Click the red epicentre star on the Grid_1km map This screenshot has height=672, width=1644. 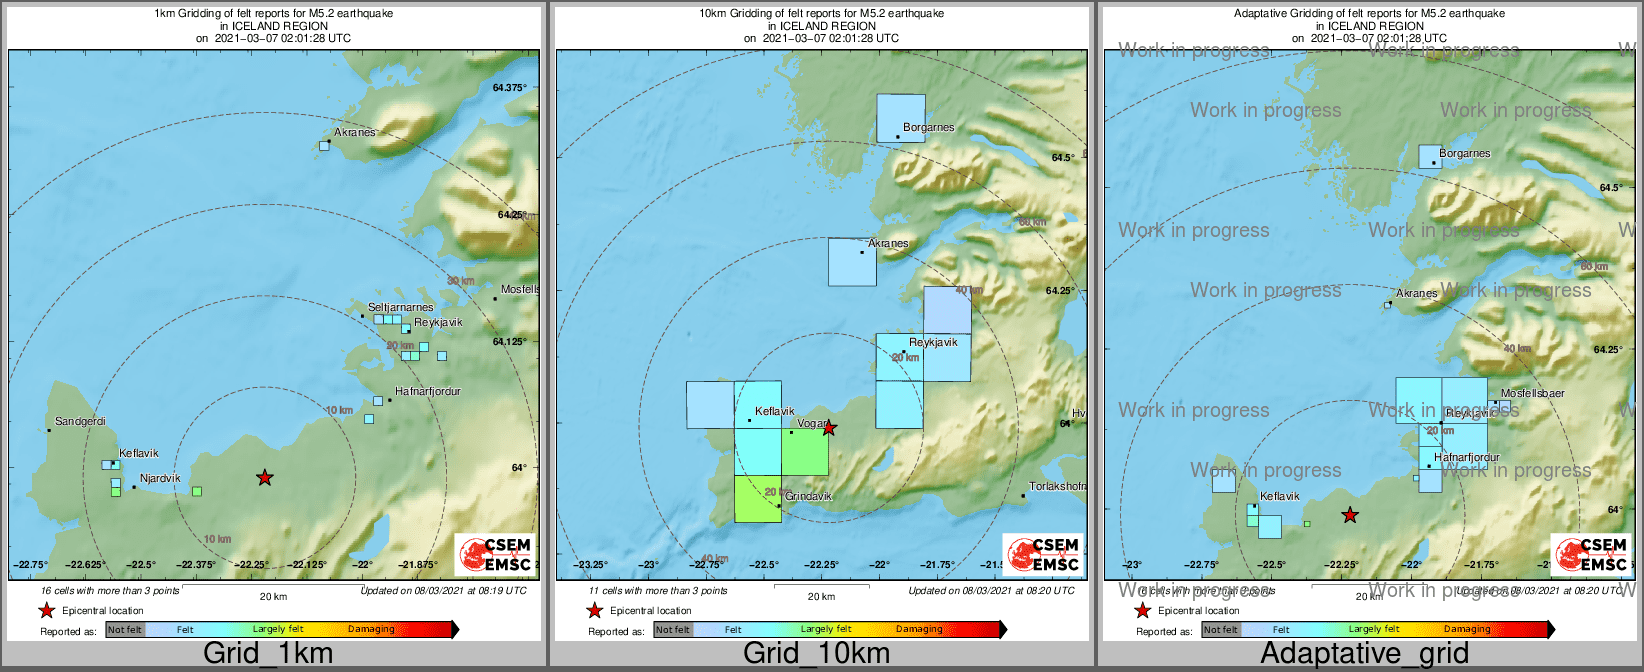point(264,478)
